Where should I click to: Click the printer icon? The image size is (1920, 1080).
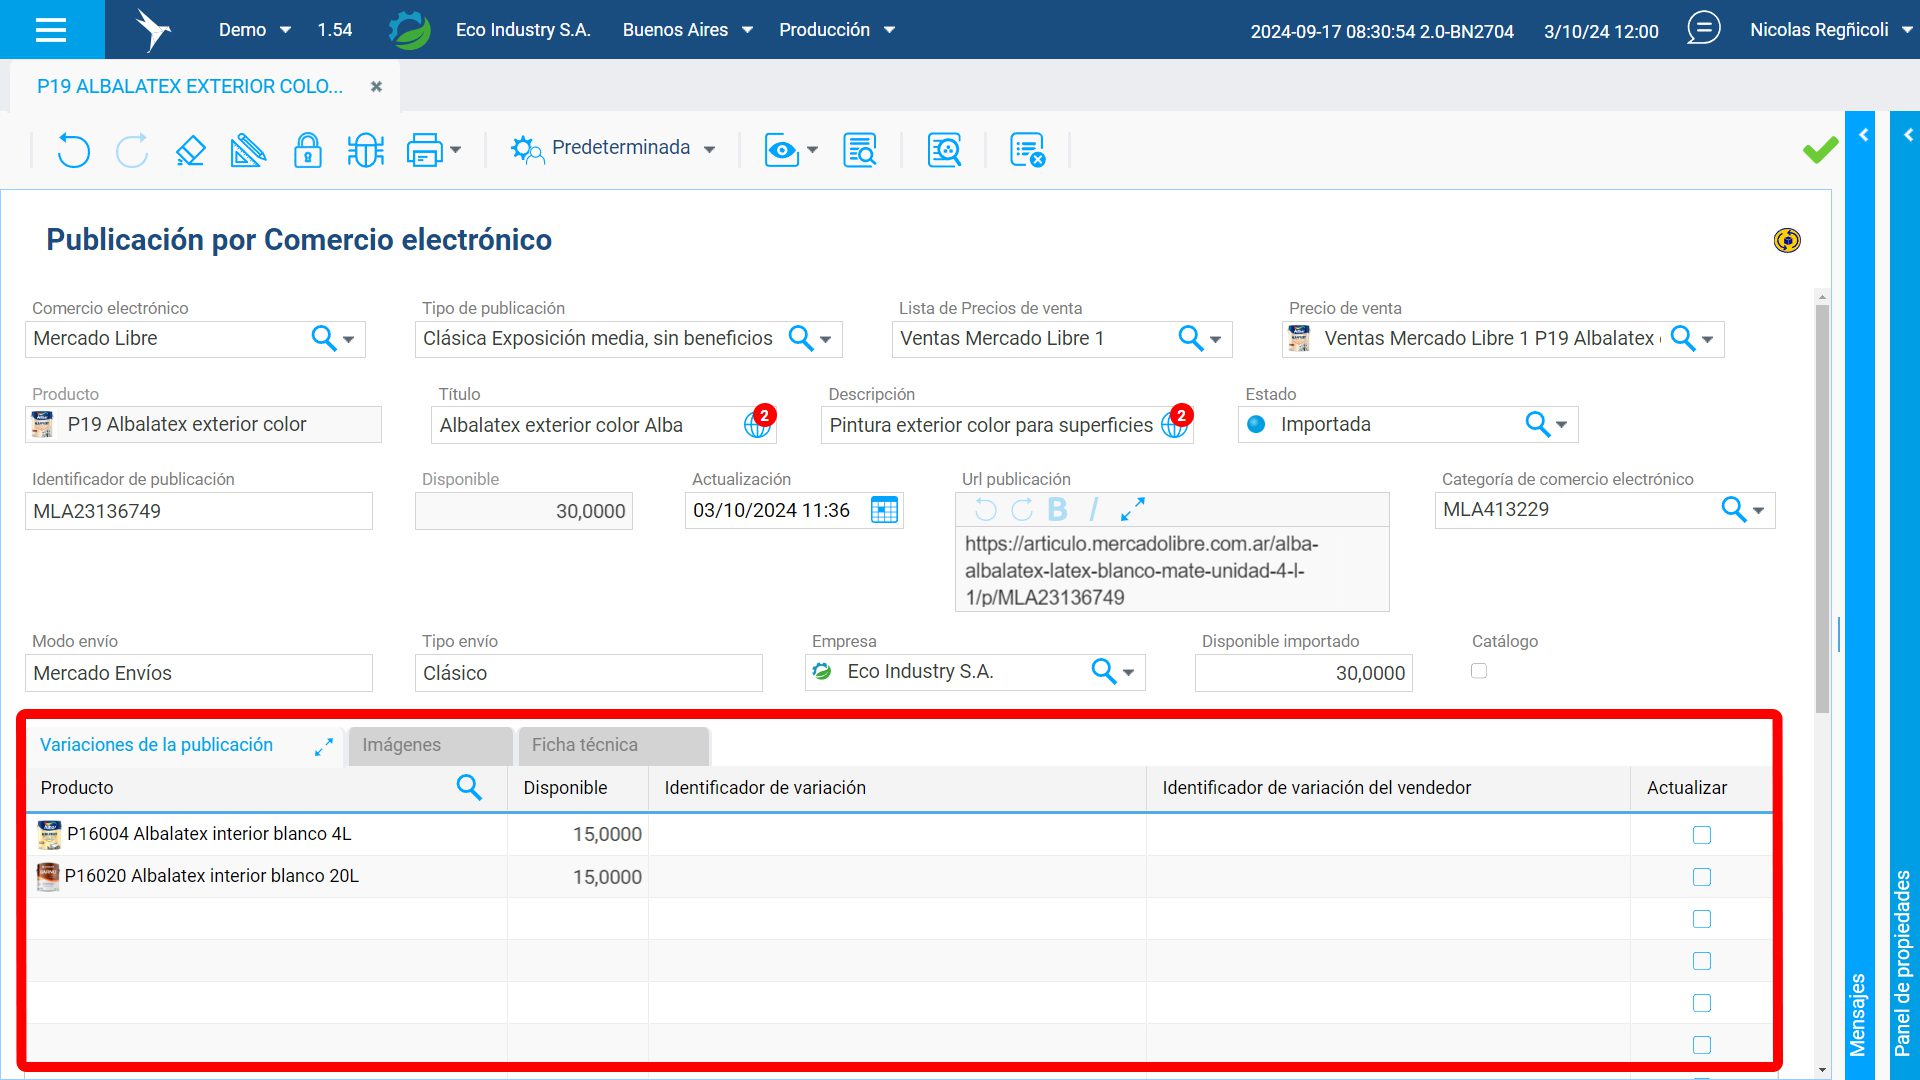pos(424,150)
